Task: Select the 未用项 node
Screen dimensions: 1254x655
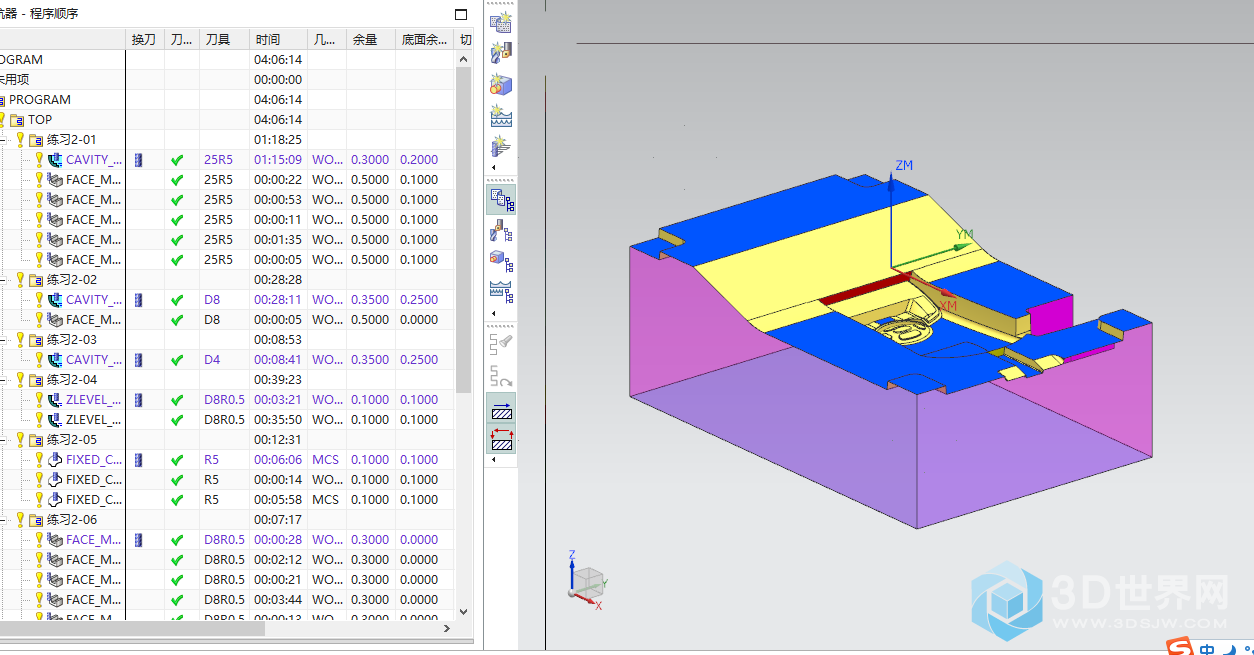Action: pyautogui.click(x=14, y=79)
